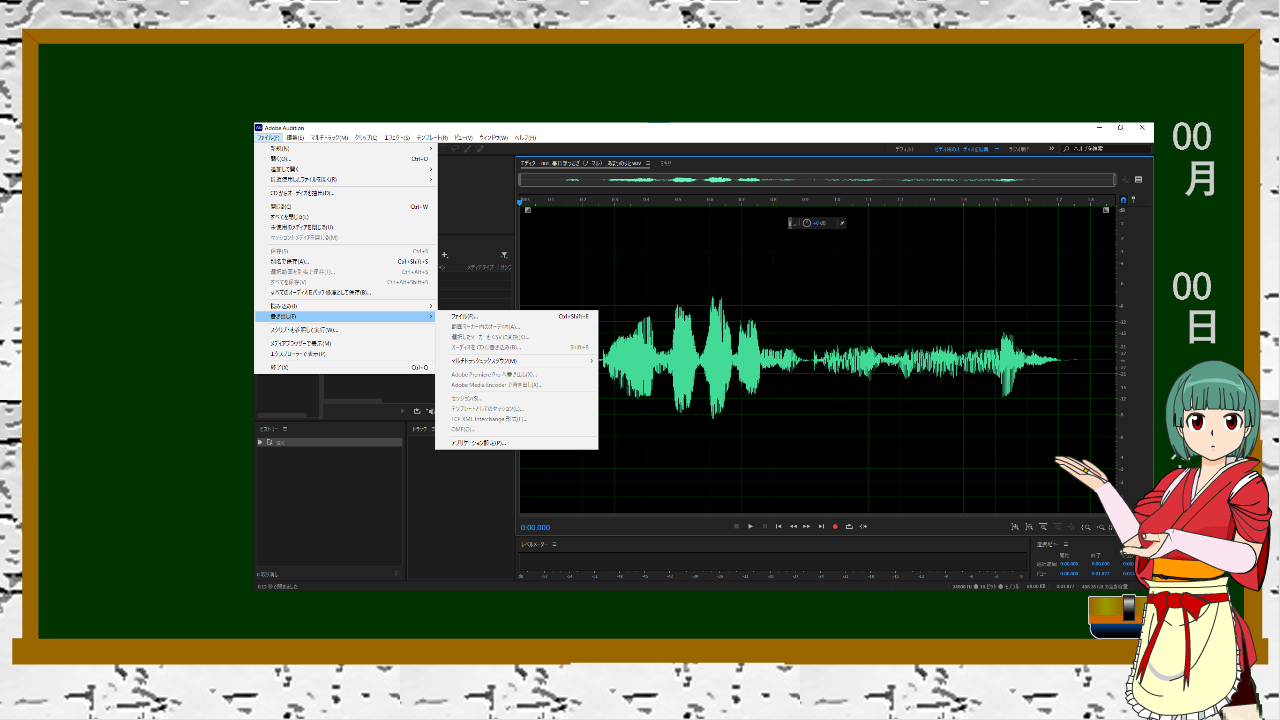
Task: Click the デフォルト workspace label
Action: click(906, 148)
